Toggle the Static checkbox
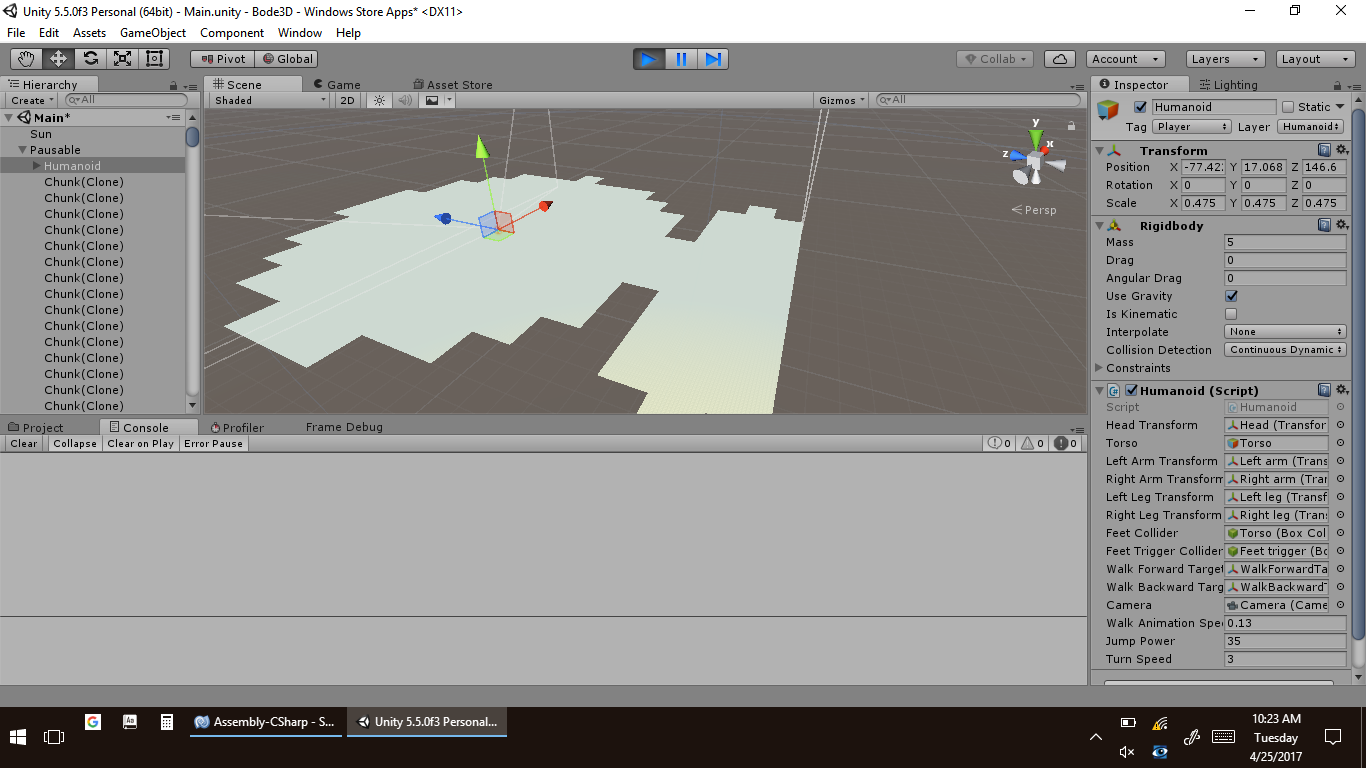Screen dimensions: 1366x768 pyautogui.click(x=1288, y=107)
